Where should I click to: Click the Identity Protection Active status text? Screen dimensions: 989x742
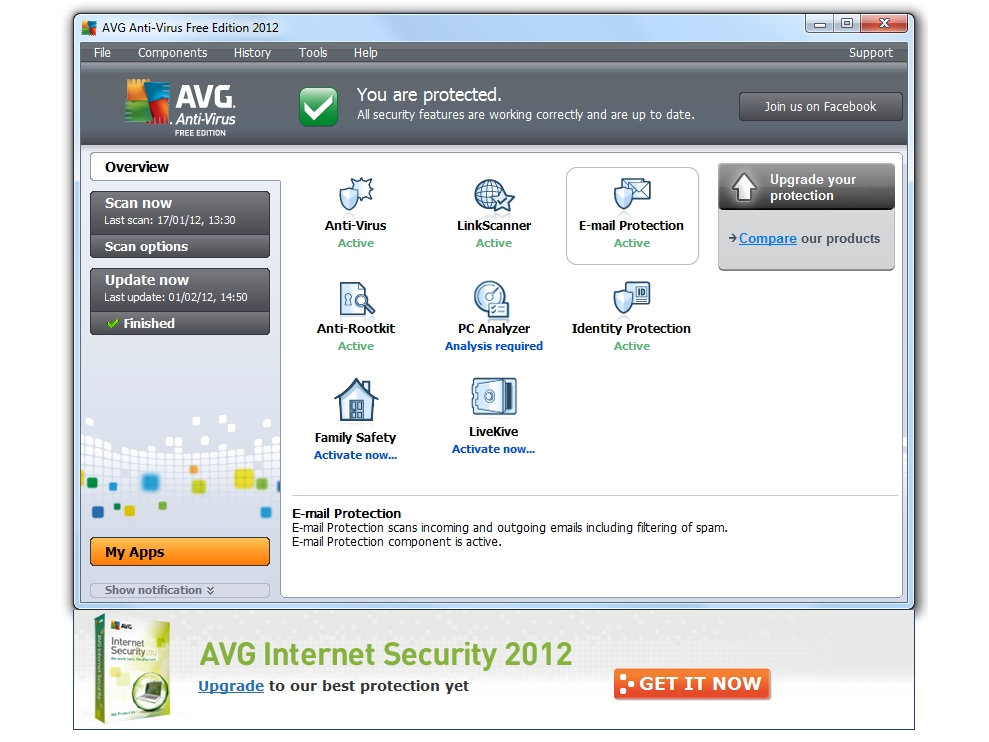coord(632,346)
